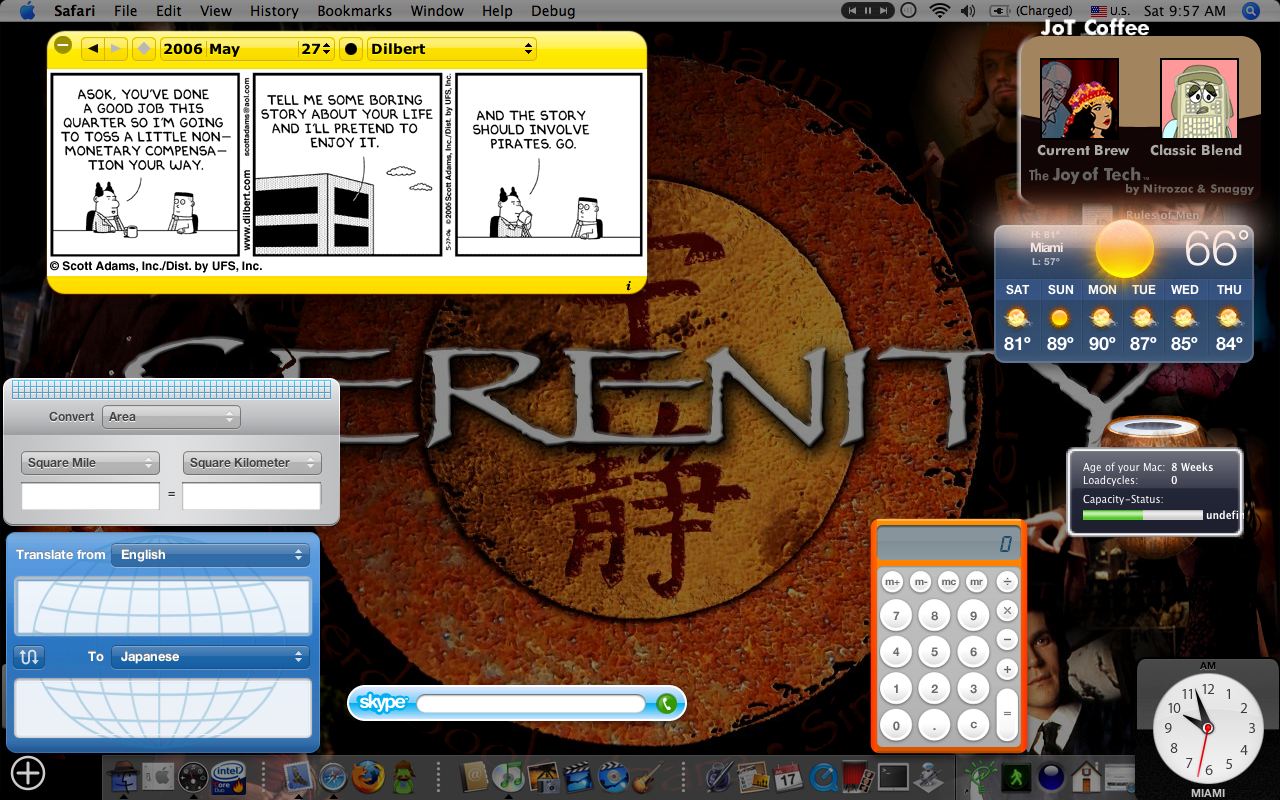
Task: Open the U.S. input menu flag
Action: (x=1099, y=11)
